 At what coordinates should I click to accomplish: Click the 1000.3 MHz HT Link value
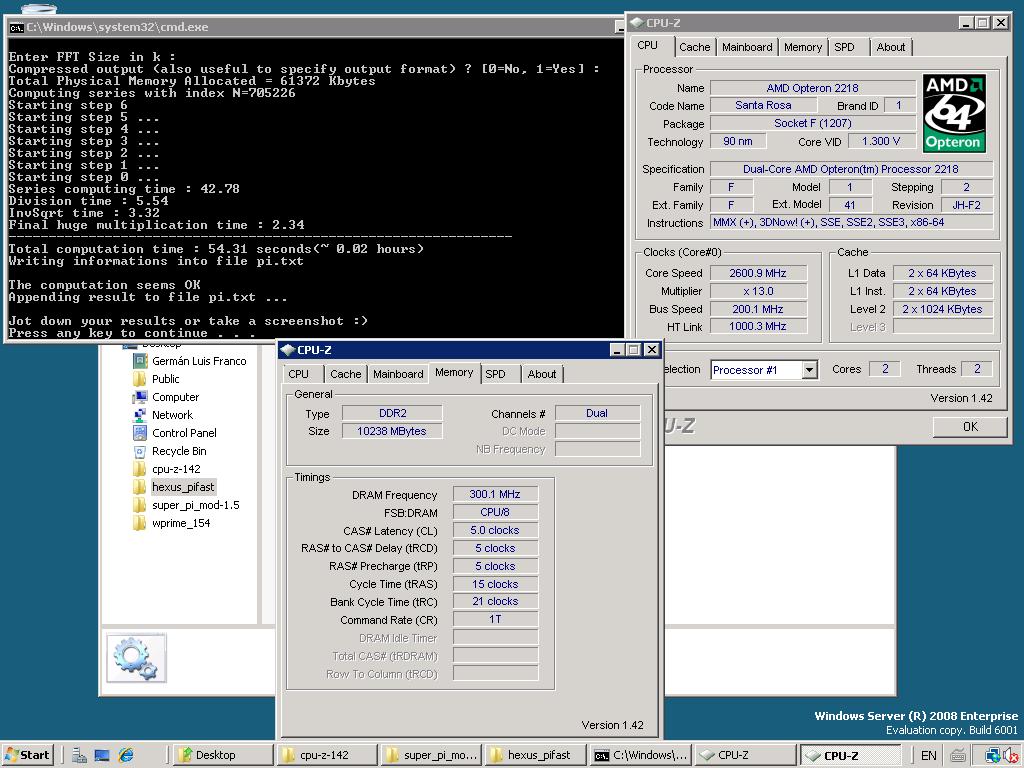[x=758, y=326]
